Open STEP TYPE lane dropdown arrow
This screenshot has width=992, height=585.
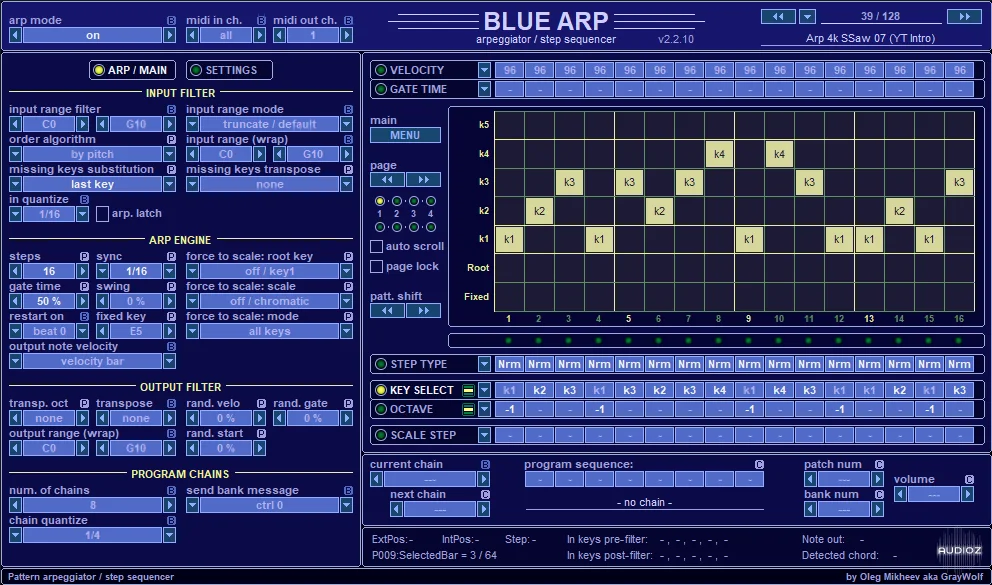pyautogui.click(x=484, y=364)
